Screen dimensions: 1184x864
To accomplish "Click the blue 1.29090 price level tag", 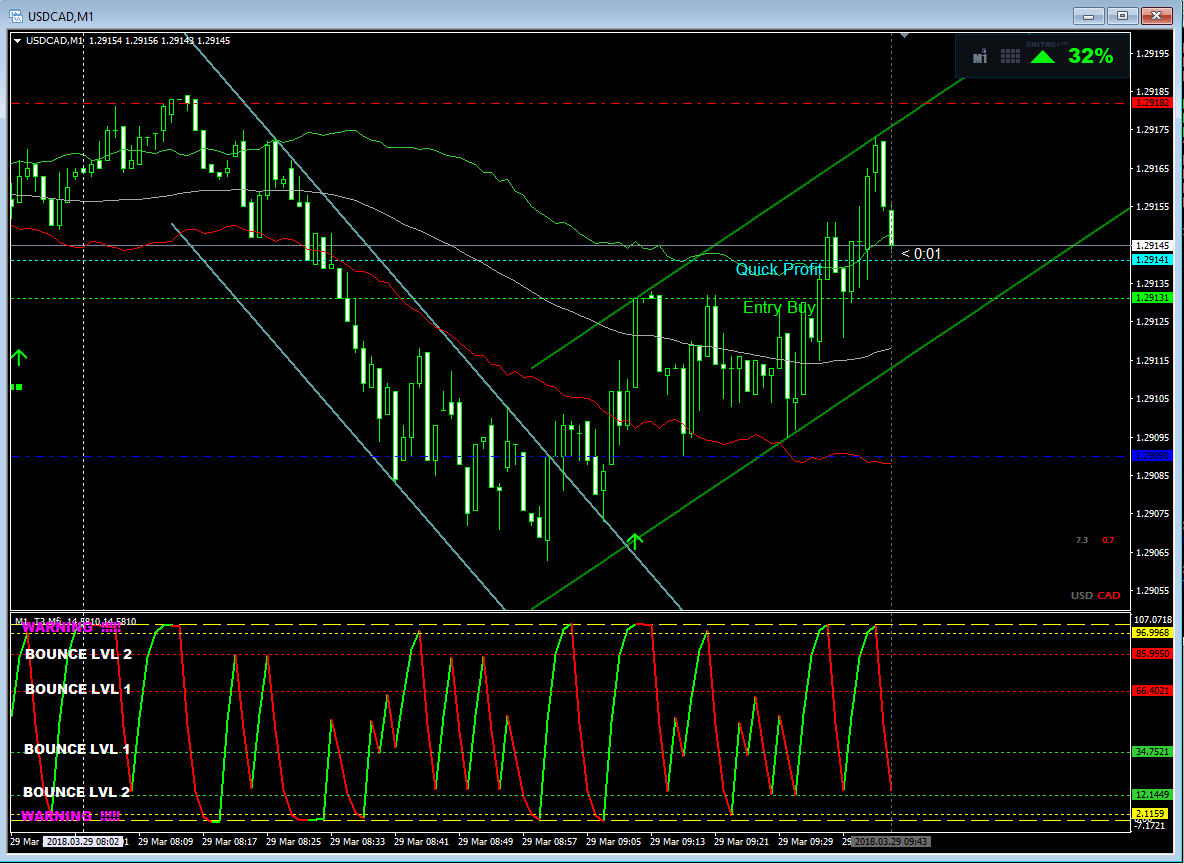I will click(x=1152, y=456).
